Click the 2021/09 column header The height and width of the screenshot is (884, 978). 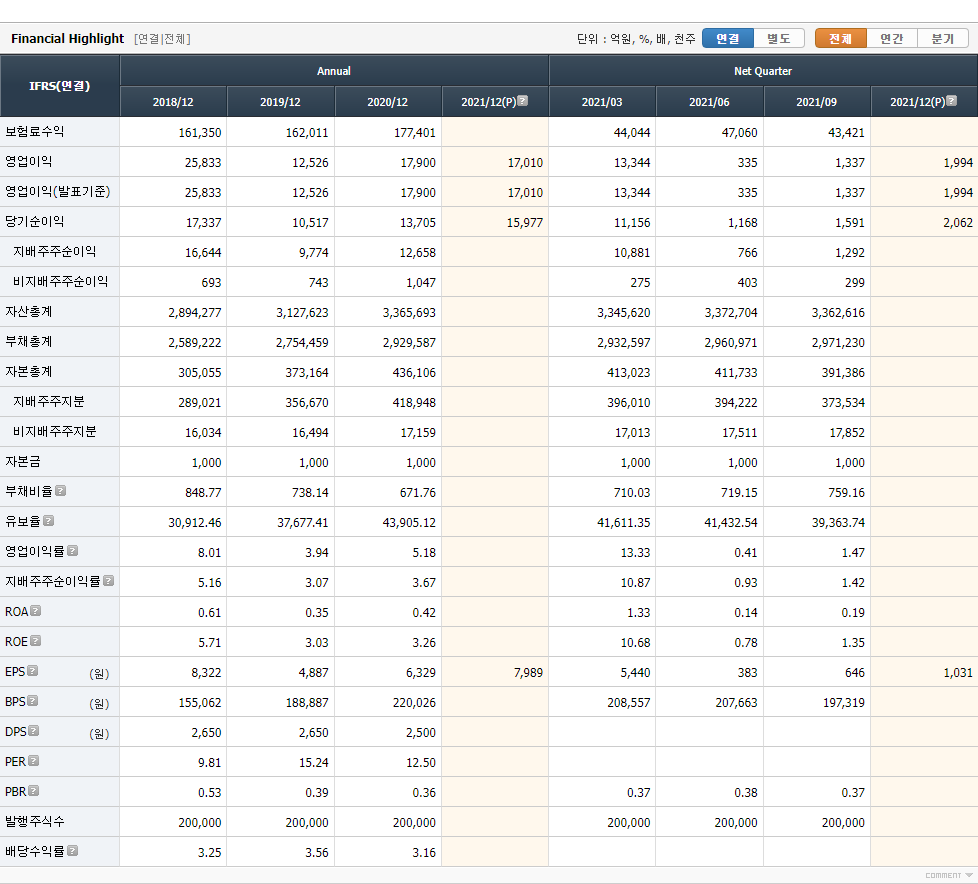816,102
